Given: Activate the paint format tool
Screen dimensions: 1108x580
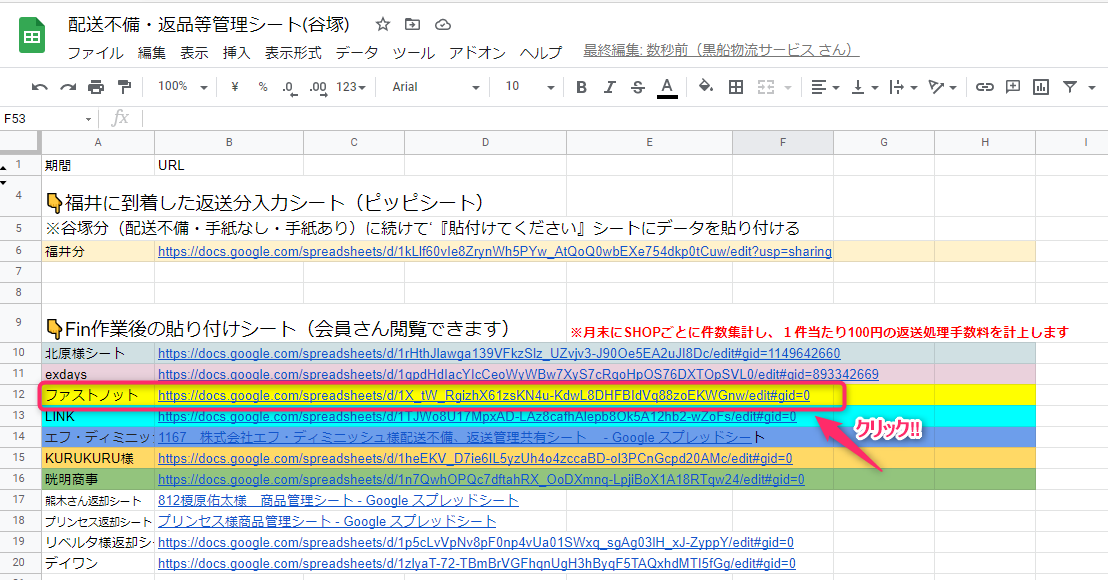Looking at the screenshot, I should coord(124,87).
